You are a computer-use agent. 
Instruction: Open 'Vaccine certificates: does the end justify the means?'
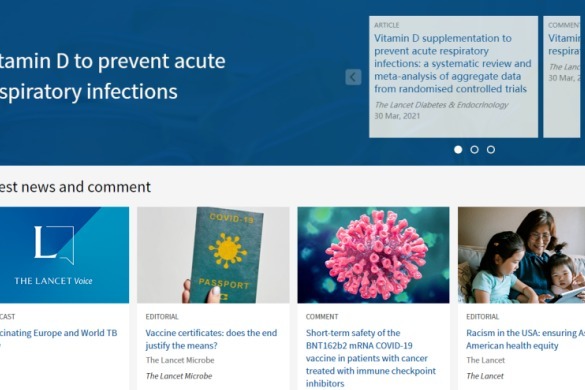(x=211, y=339)
